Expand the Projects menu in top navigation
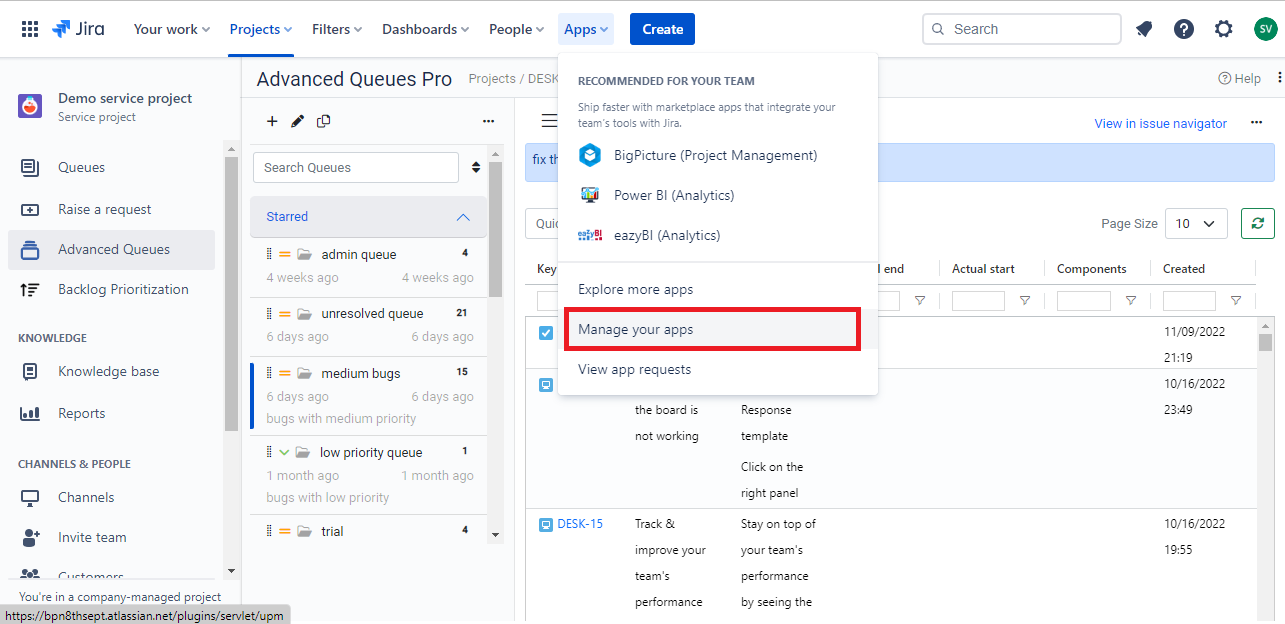 [261, 29]
